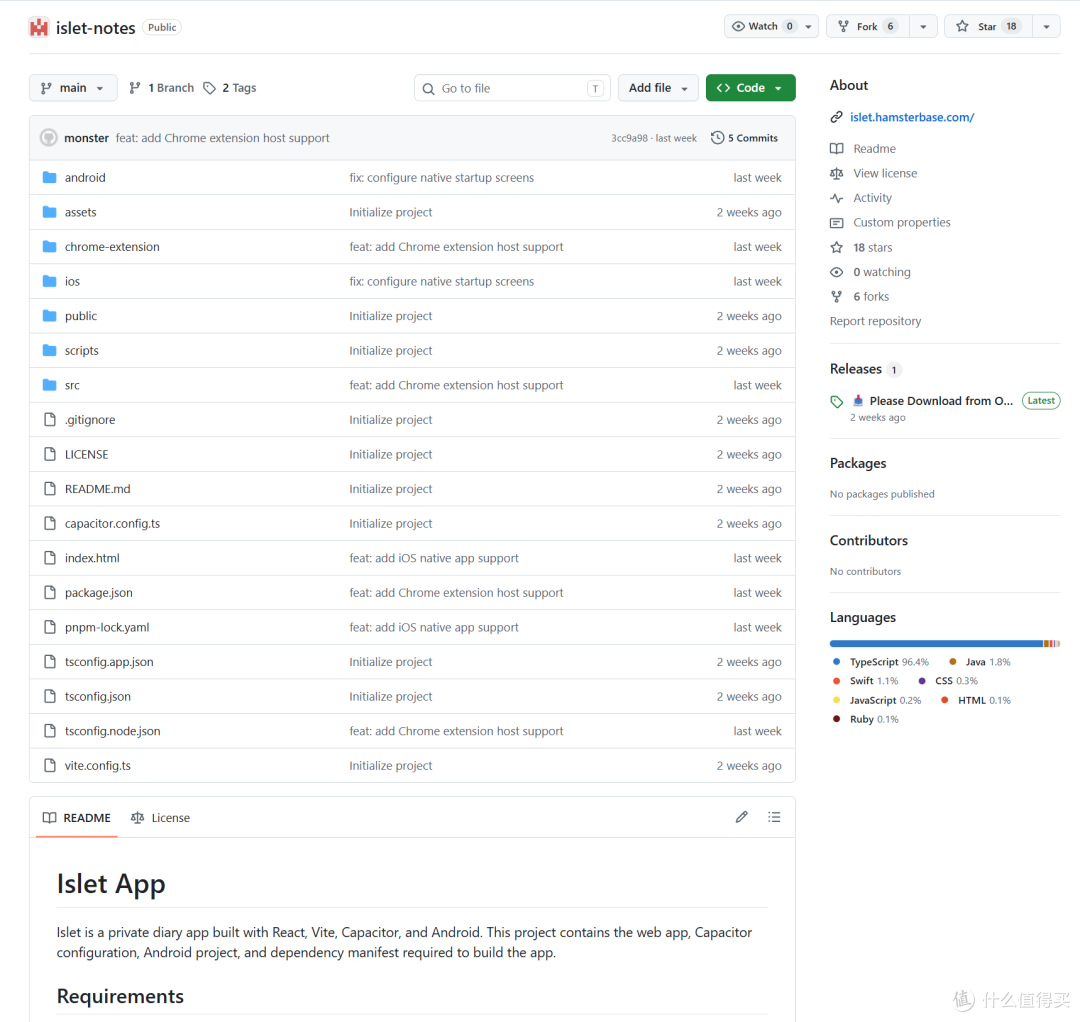Open the islet.hamsterbase.com link
Screen dimensions: 1080x1022
coord(912,117)
